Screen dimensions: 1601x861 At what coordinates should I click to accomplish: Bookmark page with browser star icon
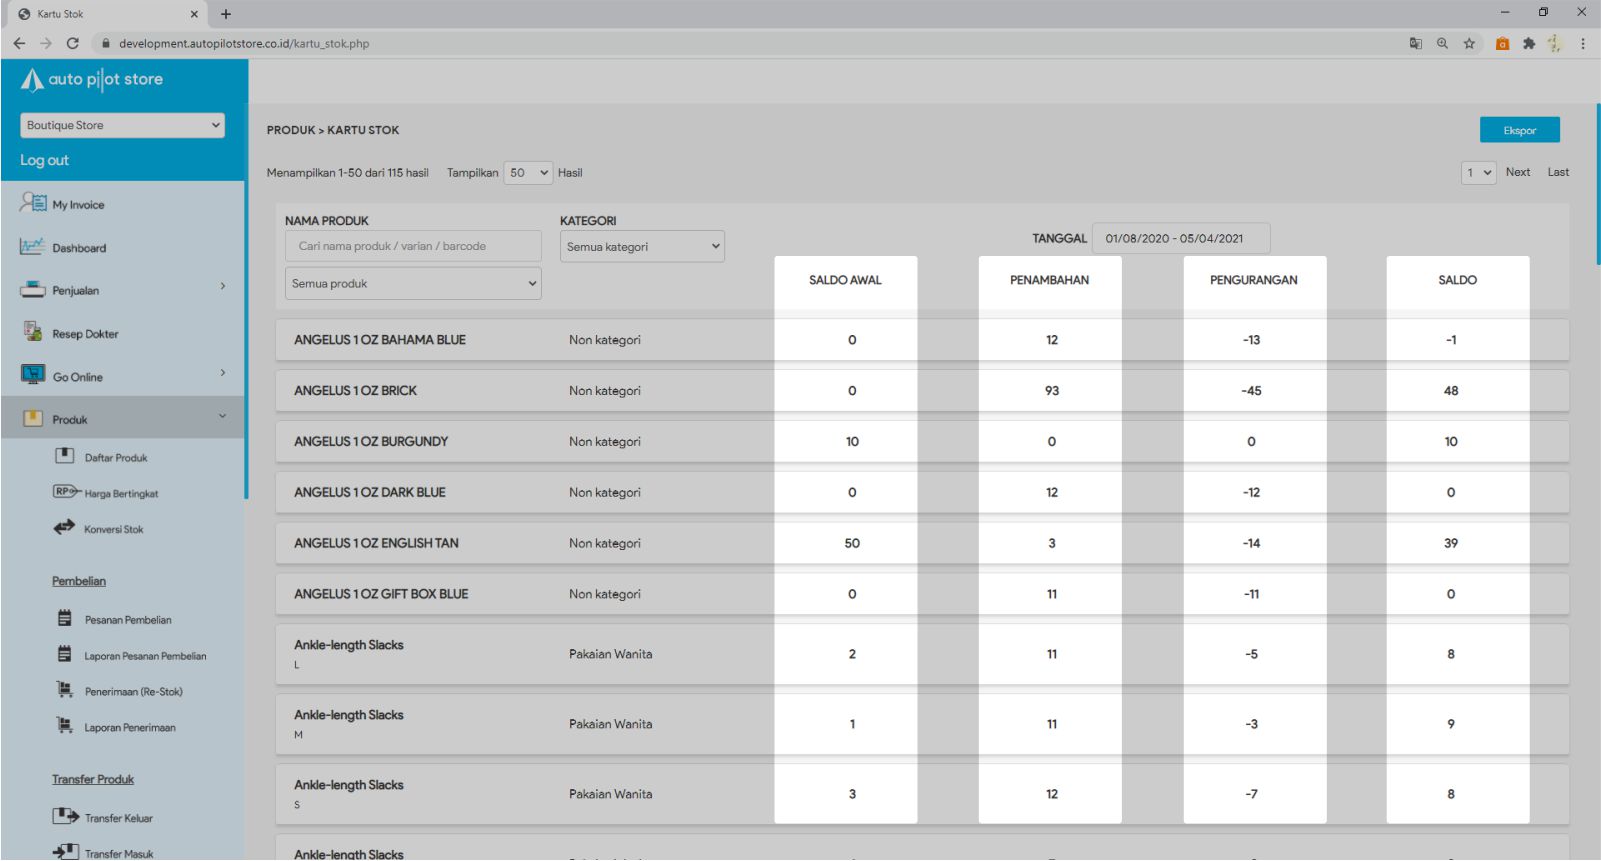(1469, 43)
